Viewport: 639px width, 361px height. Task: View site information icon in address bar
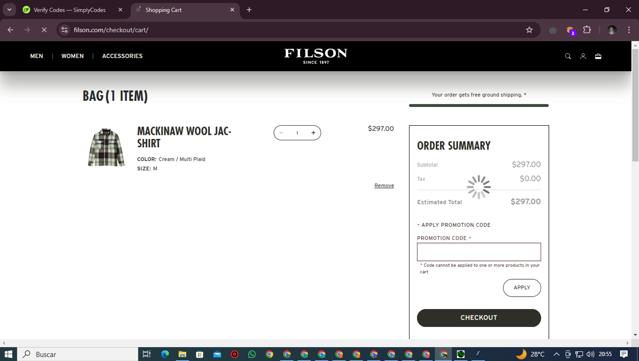point(64,30)
